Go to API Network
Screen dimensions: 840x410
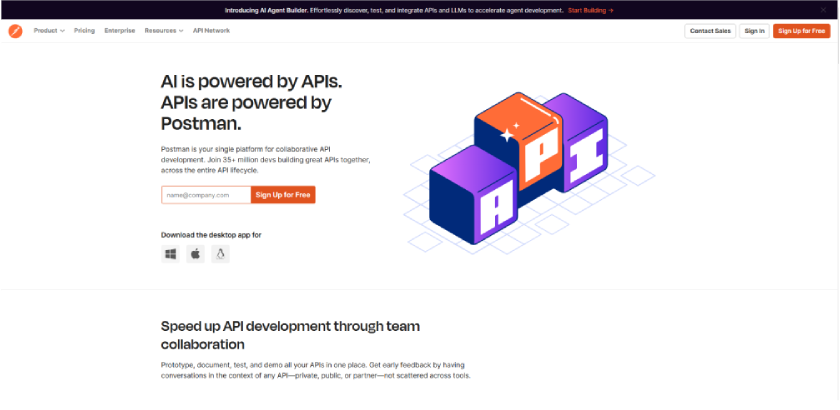[x=212, y=31]
